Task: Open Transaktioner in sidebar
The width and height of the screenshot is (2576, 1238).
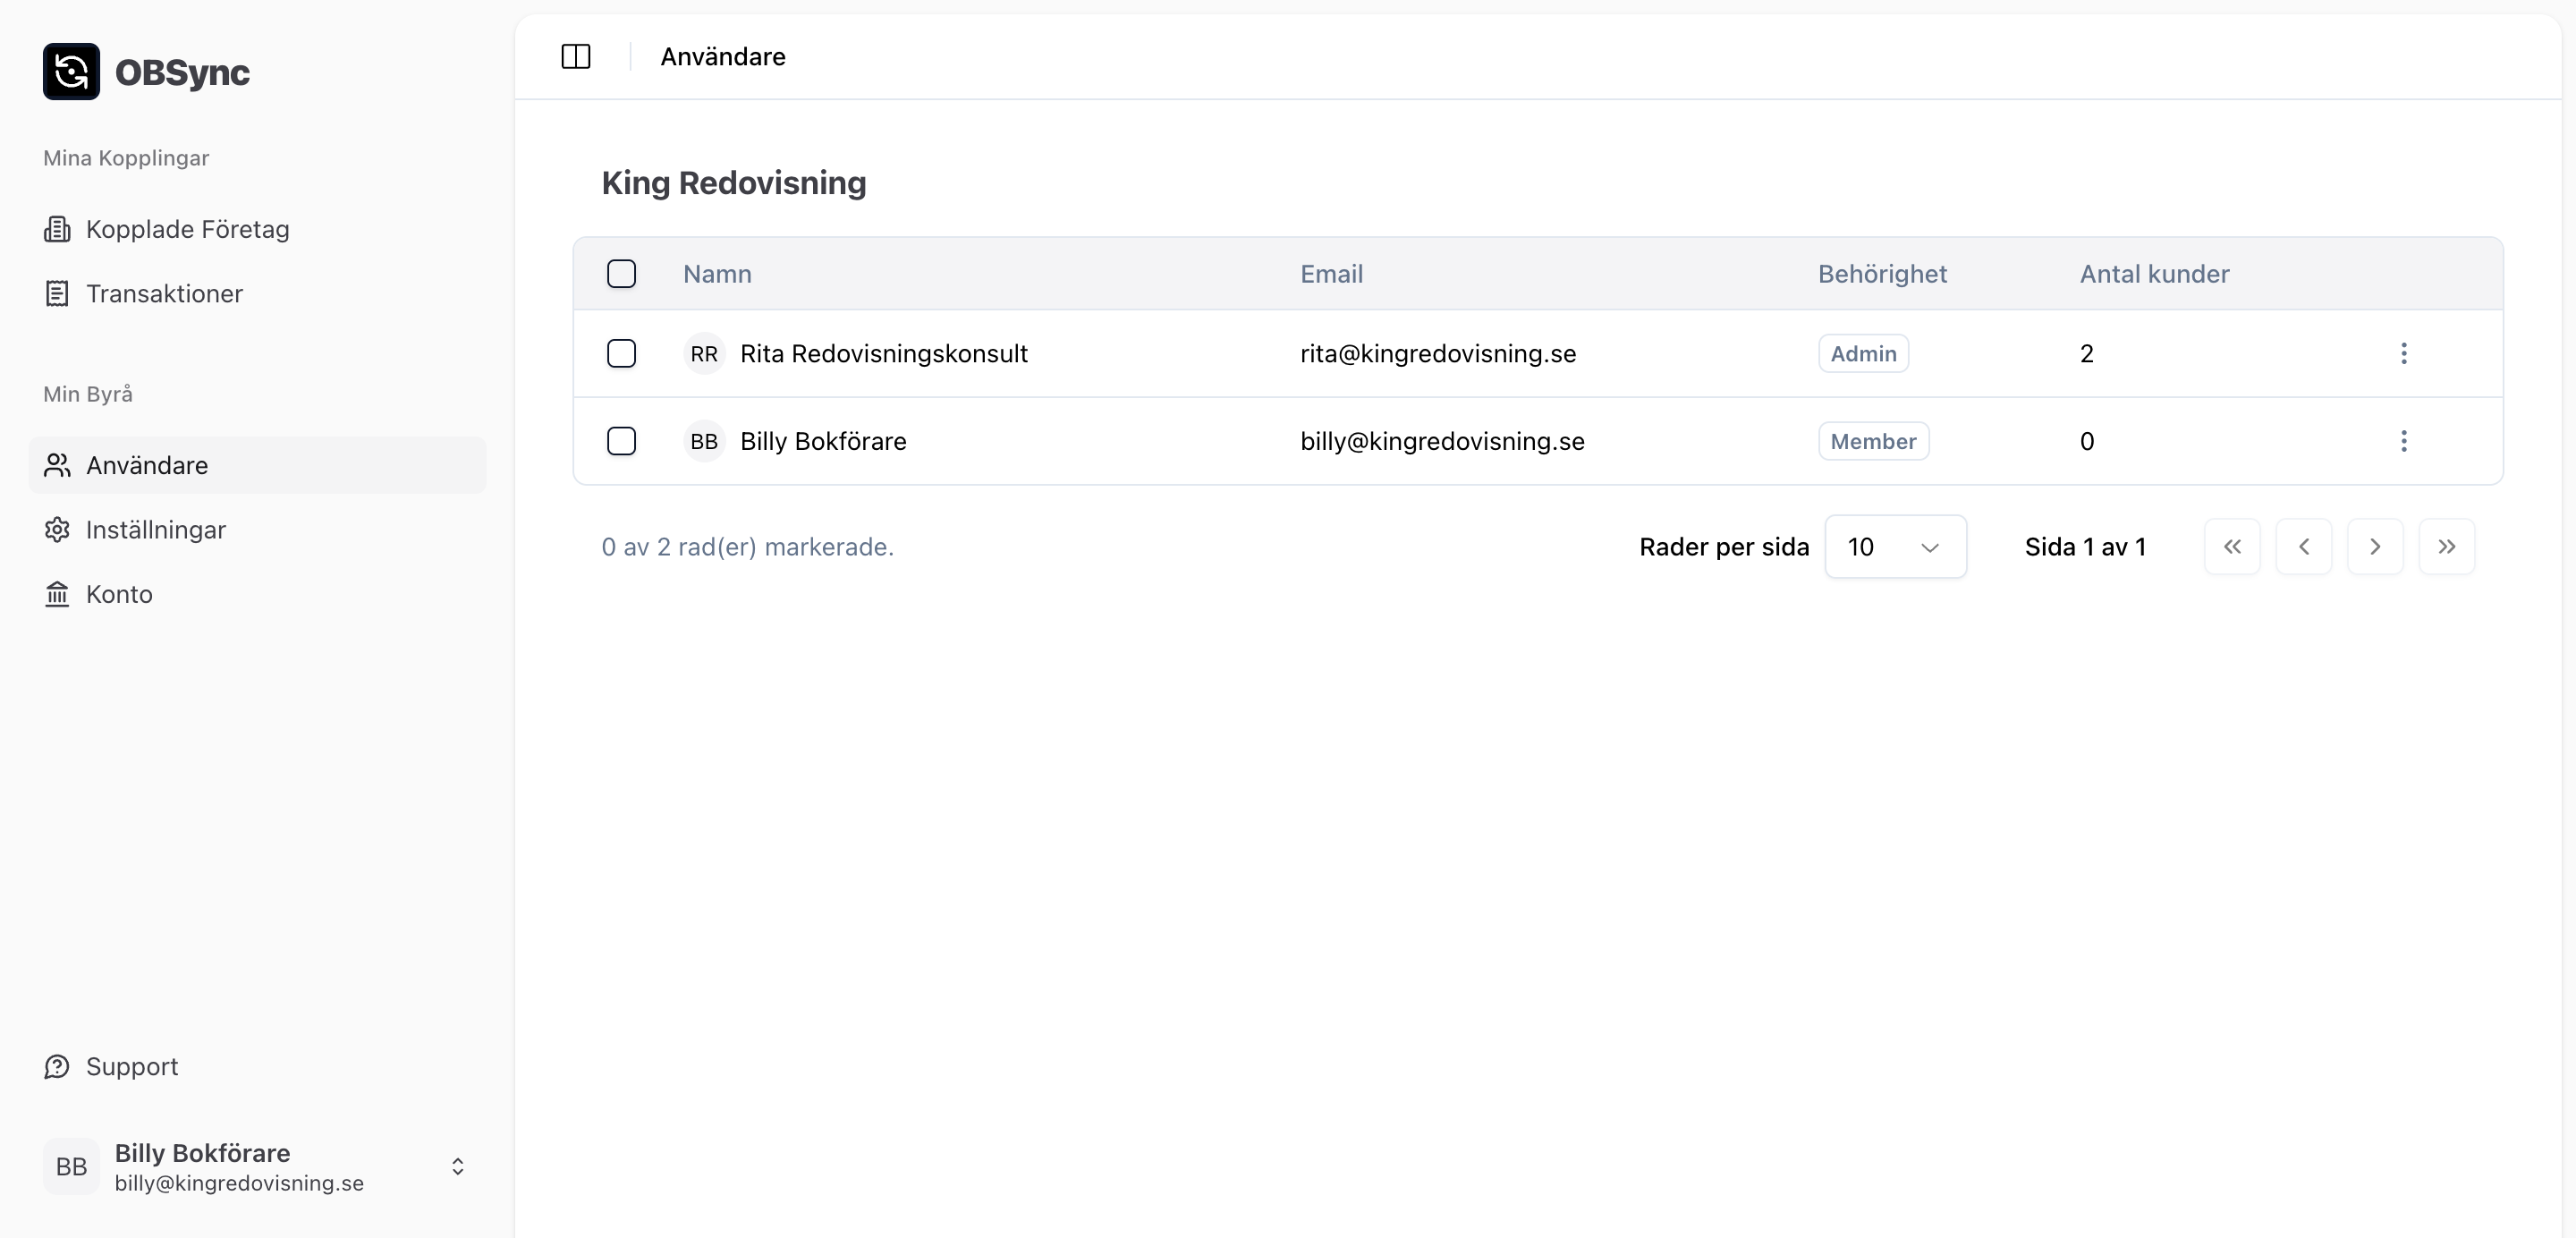Action: 164,294
